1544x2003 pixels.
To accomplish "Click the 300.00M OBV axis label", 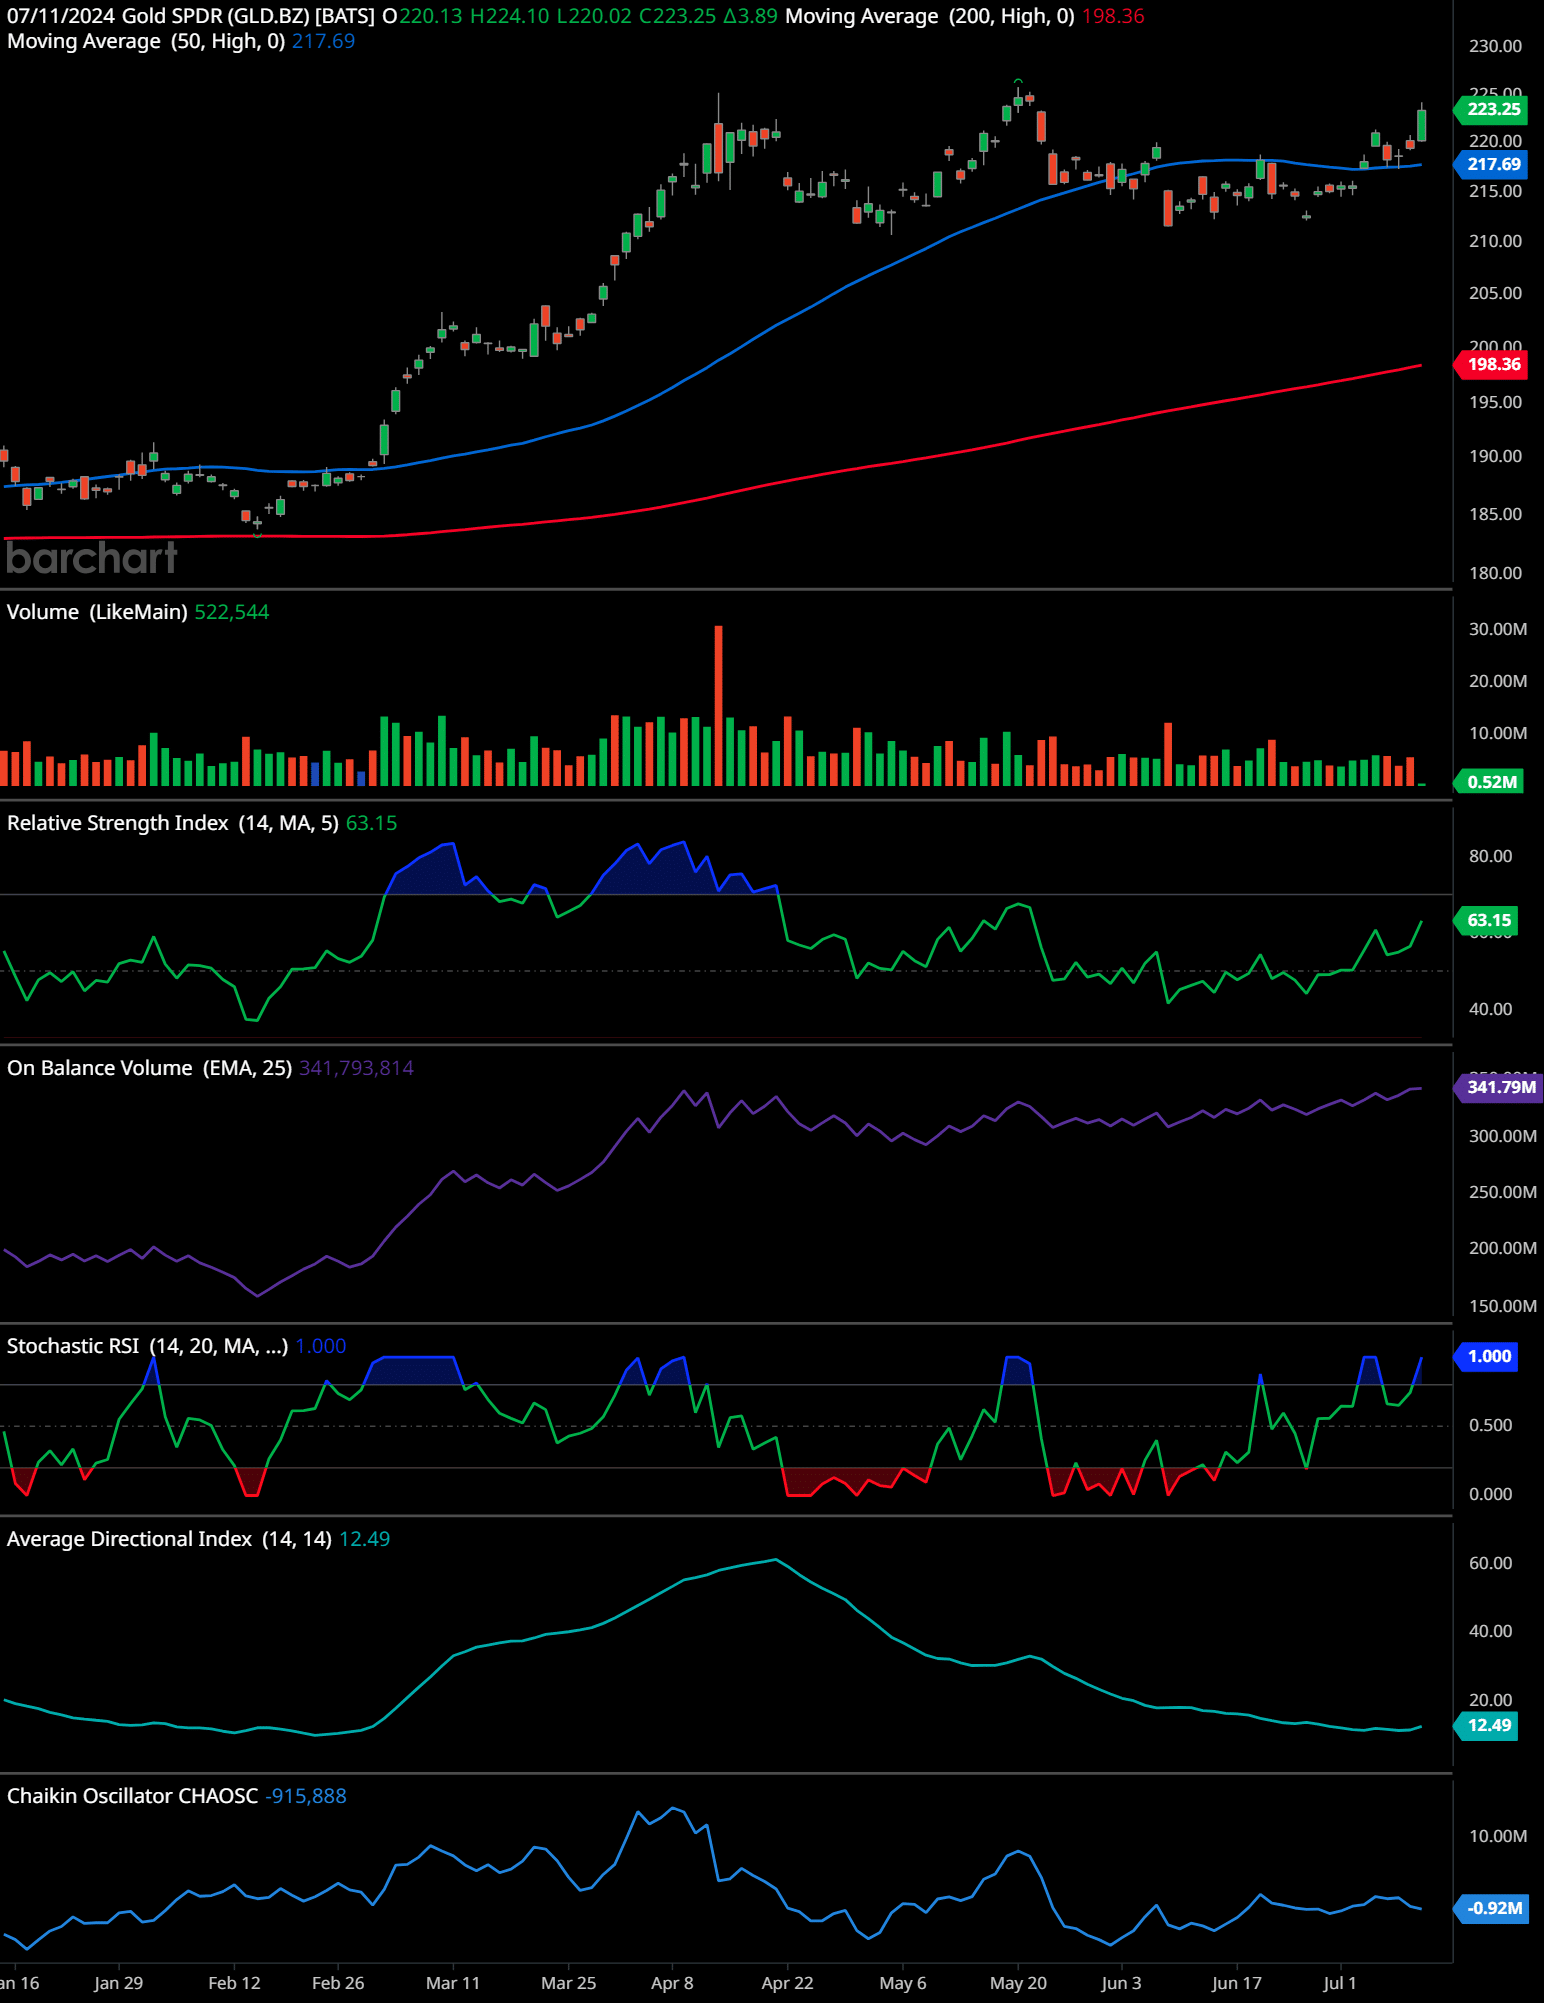I will pyautogui.click(x=1503, y=1136).
